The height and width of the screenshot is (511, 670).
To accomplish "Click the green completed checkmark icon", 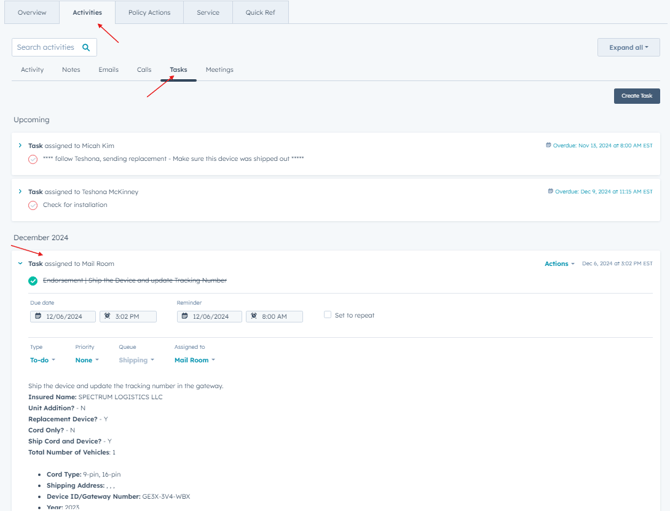I will (33, 281).
